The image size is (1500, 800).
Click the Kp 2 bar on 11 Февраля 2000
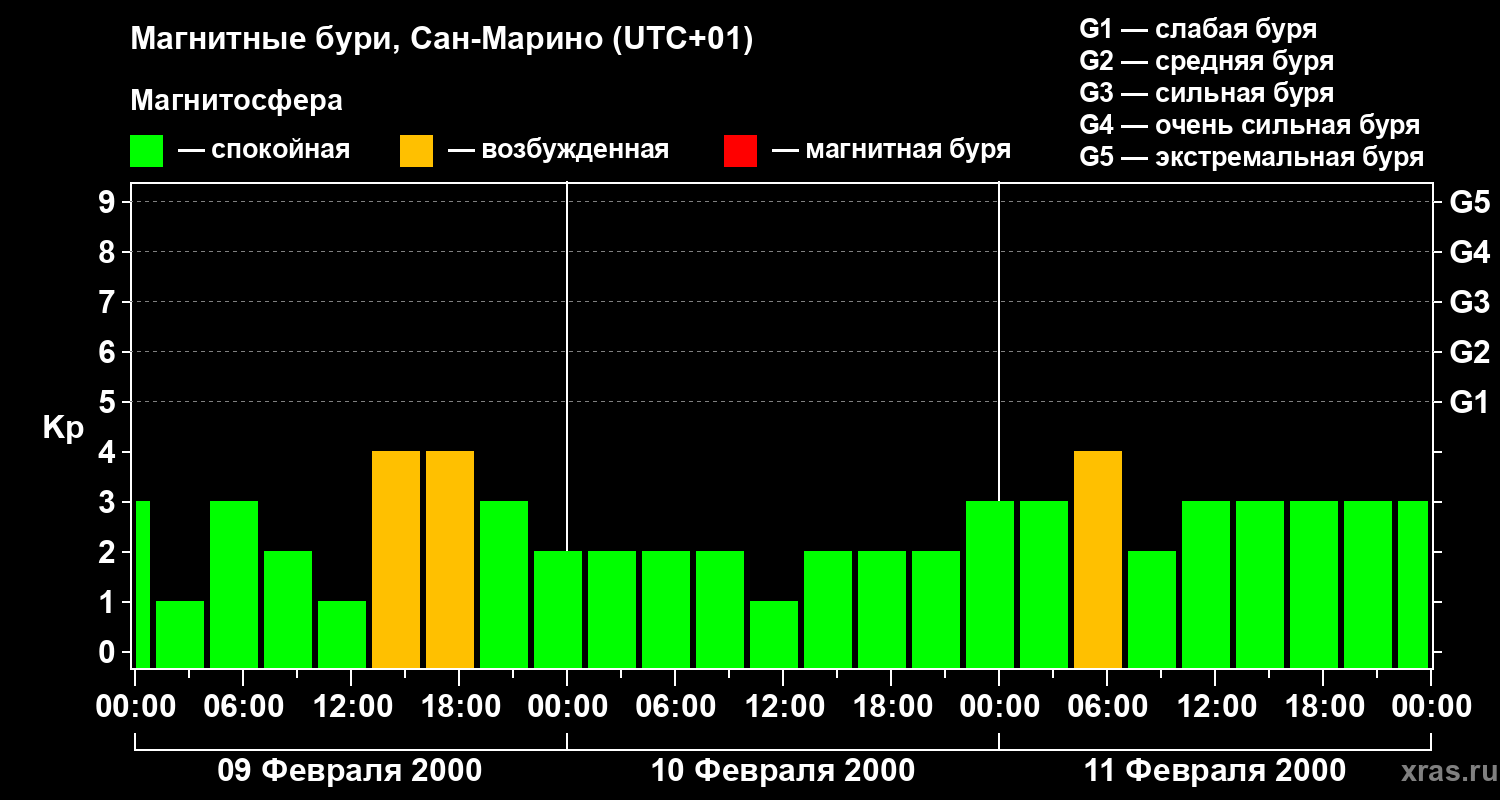[x=1152, y=609]
